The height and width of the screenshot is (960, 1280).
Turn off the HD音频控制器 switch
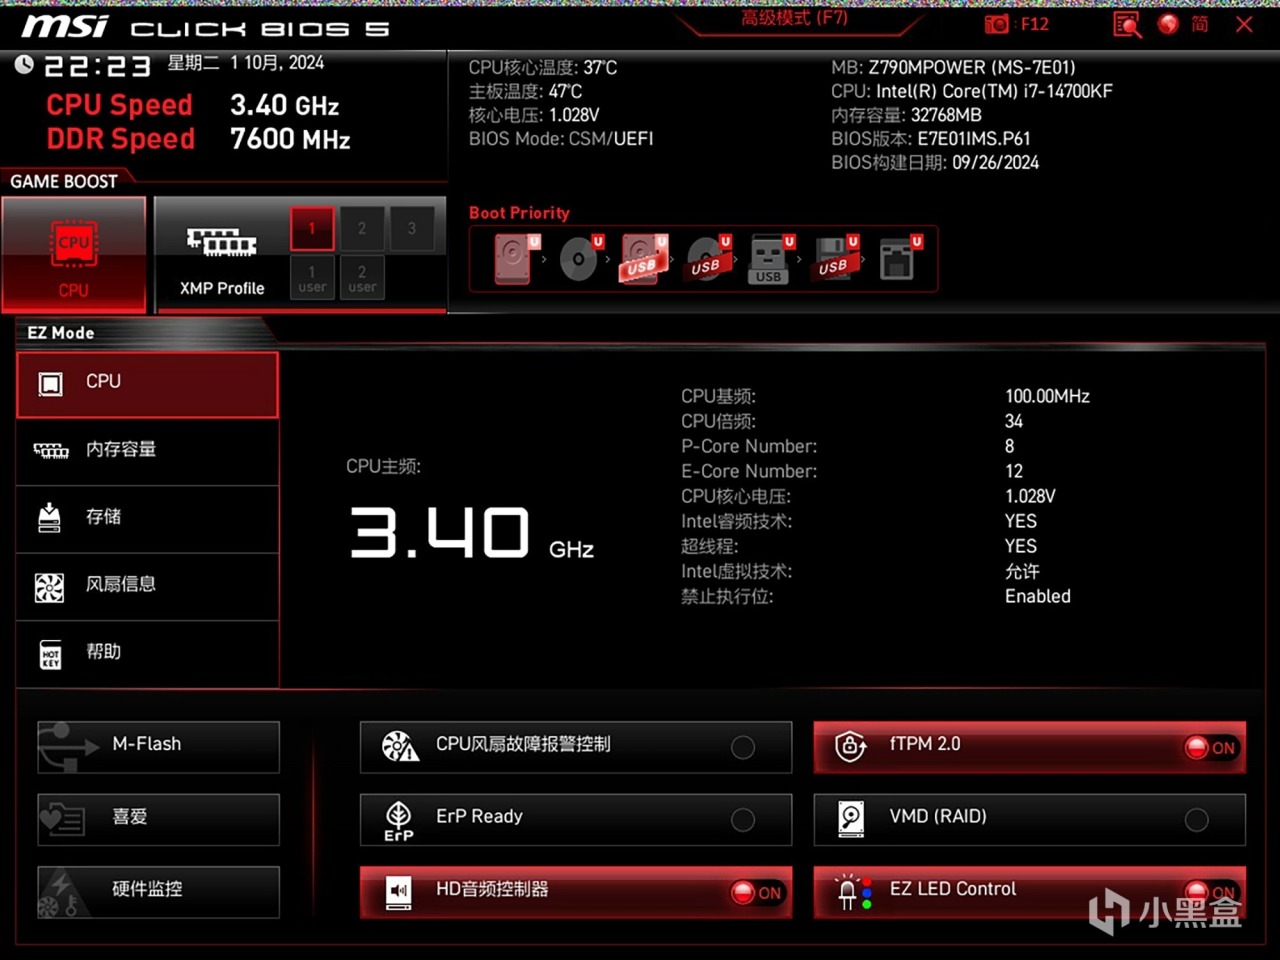point(757,893)
